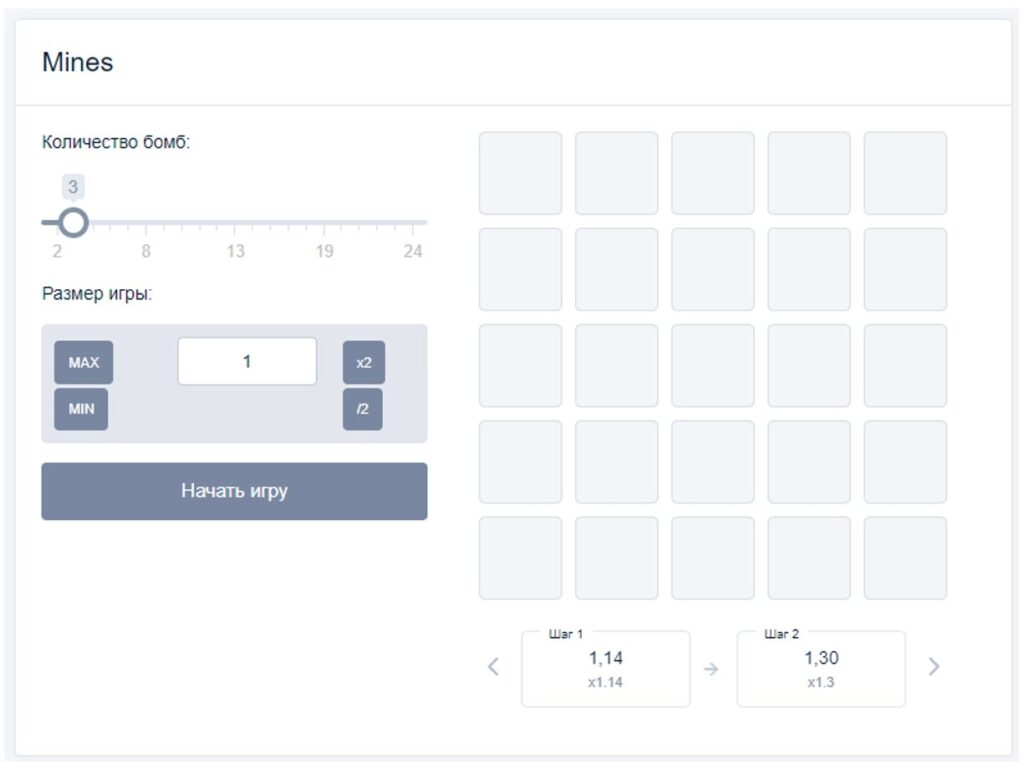Click the MIN bet button

tap(81, 409)
